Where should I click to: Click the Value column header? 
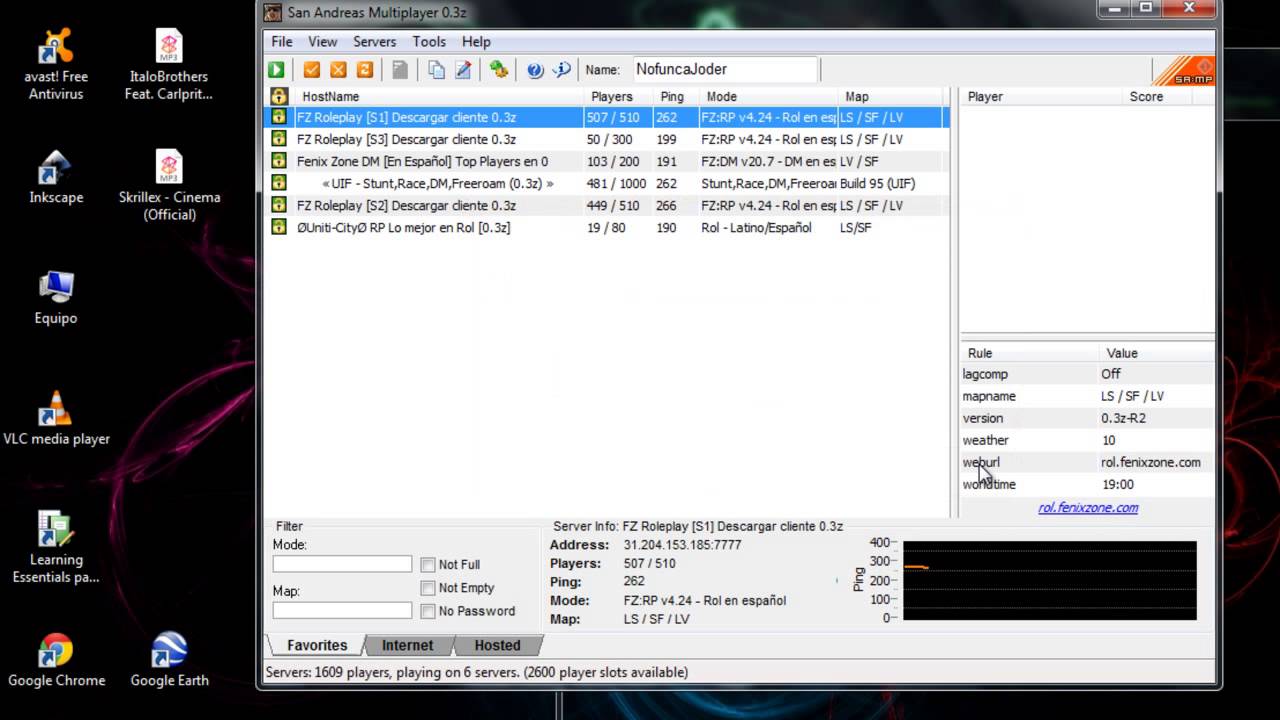coord(1157,353)
